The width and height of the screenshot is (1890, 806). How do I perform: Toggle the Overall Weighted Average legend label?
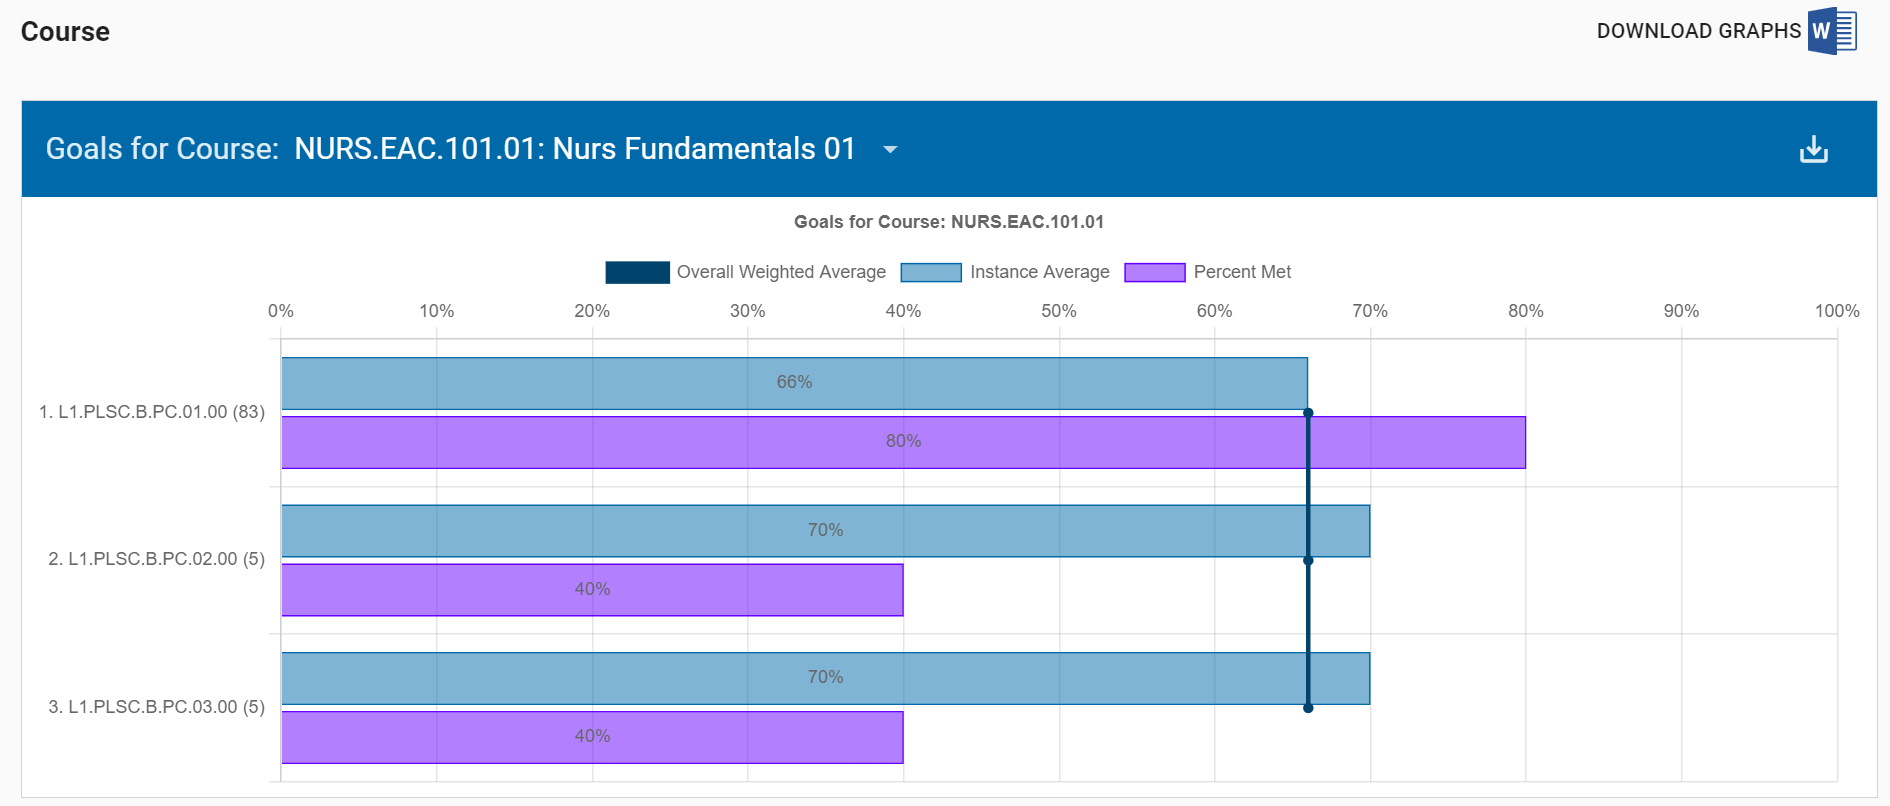tap(780, 272)
